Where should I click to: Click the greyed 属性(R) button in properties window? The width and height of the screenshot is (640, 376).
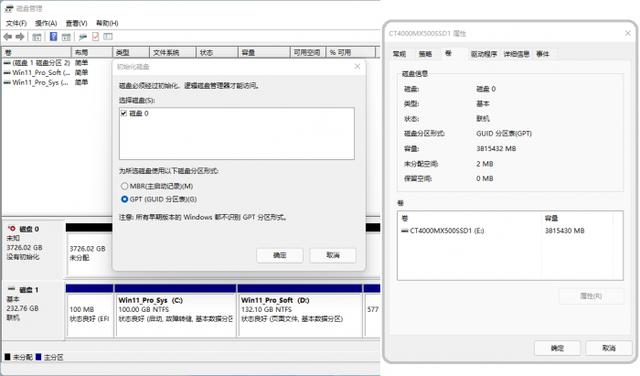591,296
